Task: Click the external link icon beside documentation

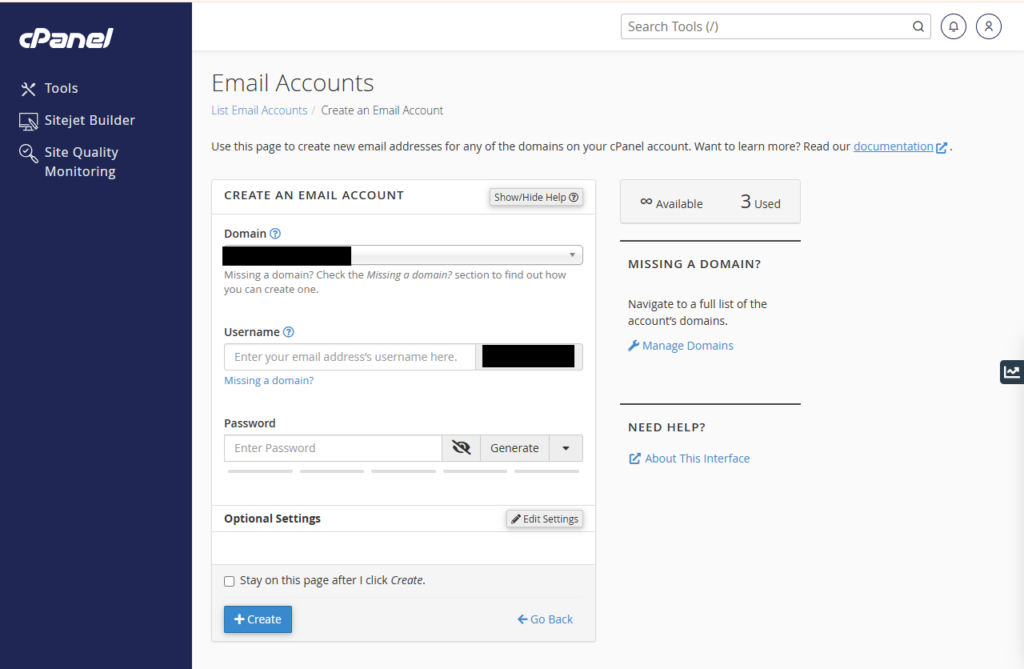Action: (x=941, y=148)
